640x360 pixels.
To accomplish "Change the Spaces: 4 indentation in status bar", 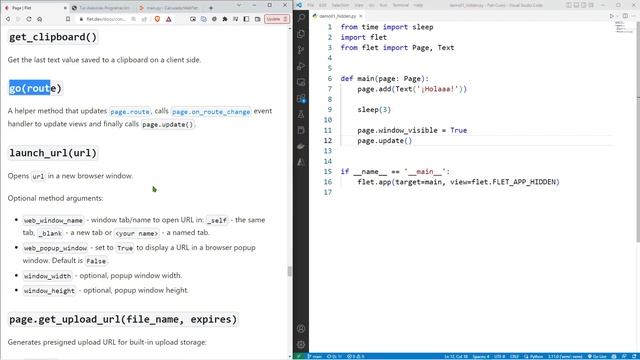I will [481, 356].
